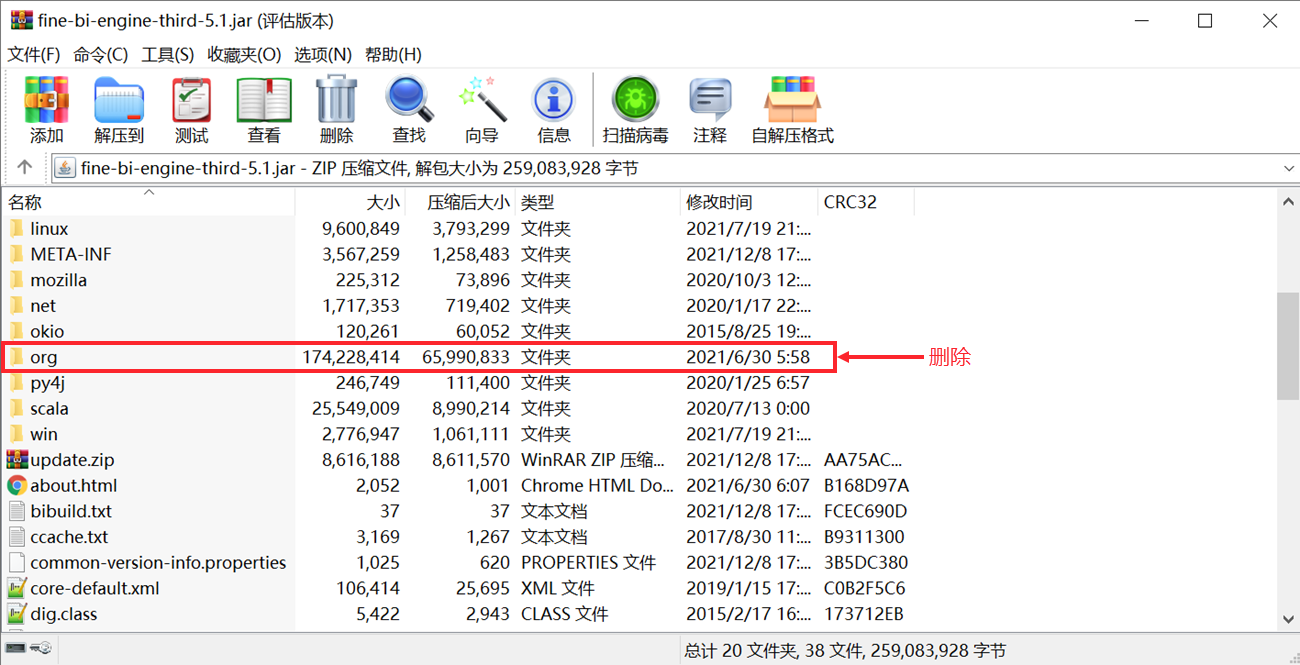Click the status bar drive/key icon
This screenshot has height=665, width=1300.
point(29,648)
